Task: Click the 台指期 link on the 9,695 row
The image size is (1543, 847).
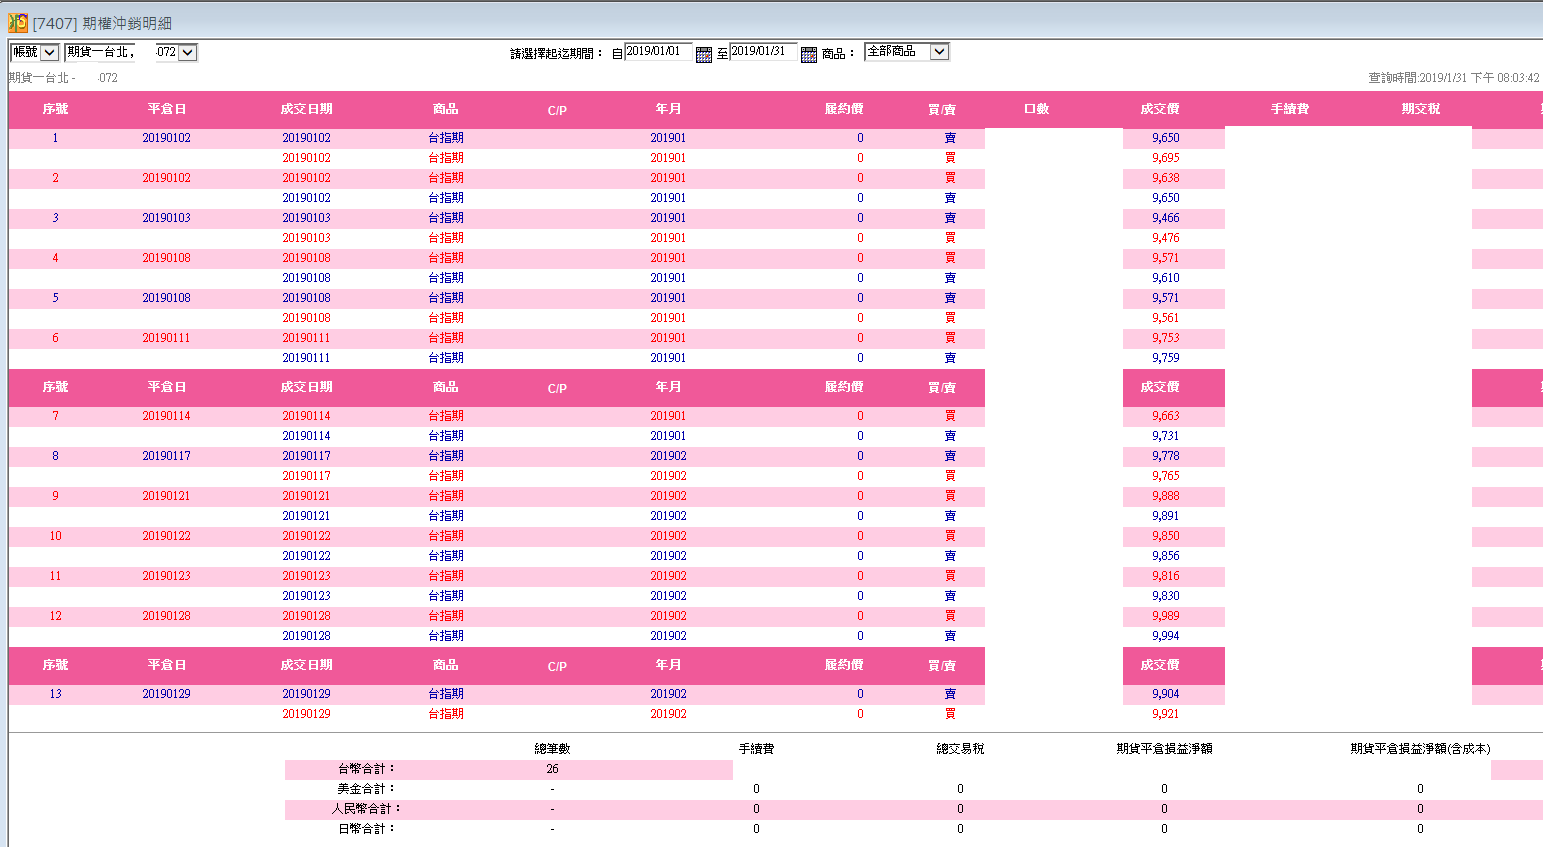Action: click(x=446, y=158)
